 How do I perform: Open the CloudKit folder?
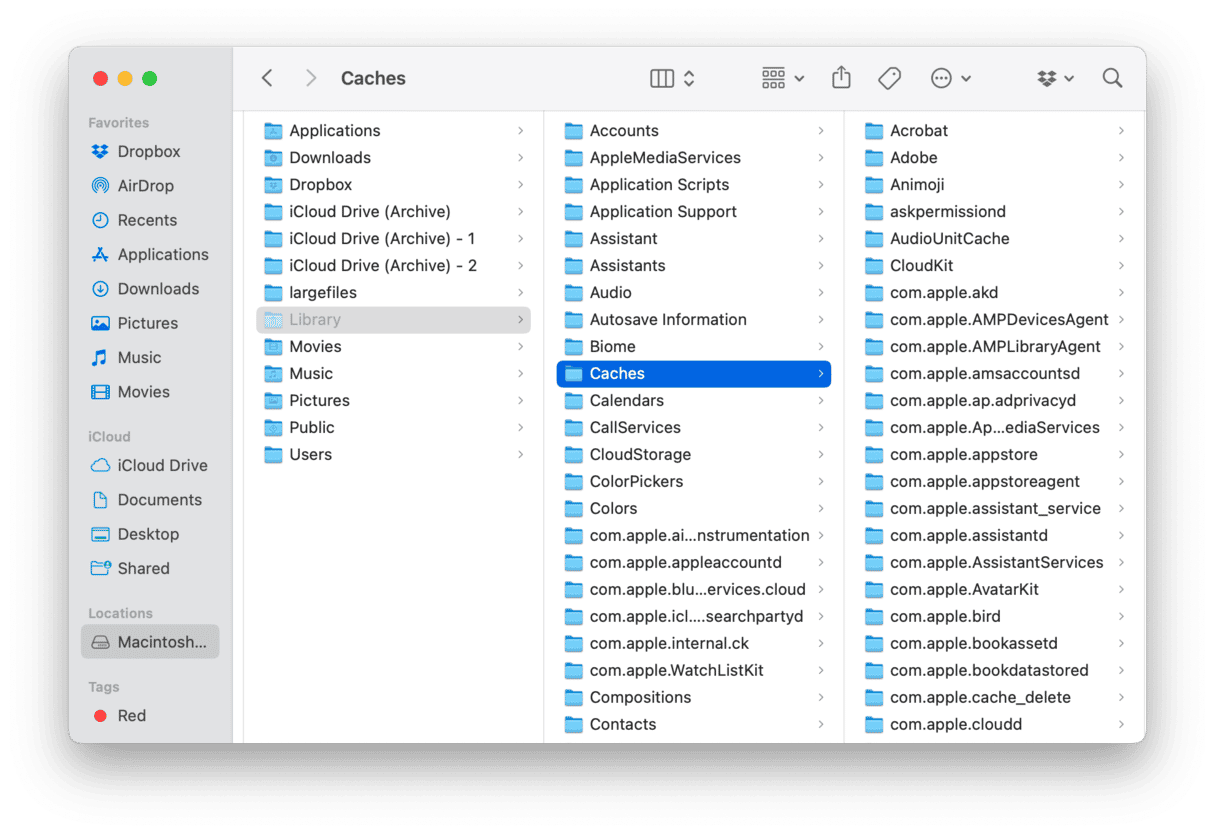tap(994, 266)
